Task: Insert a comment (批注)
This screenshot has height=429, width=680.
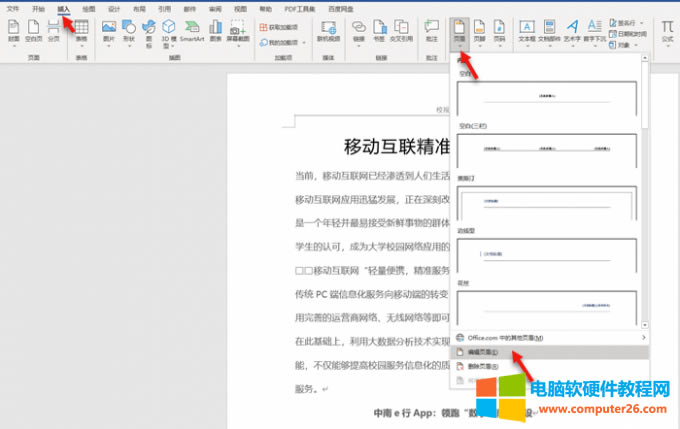Action: [x=431, y=29]
